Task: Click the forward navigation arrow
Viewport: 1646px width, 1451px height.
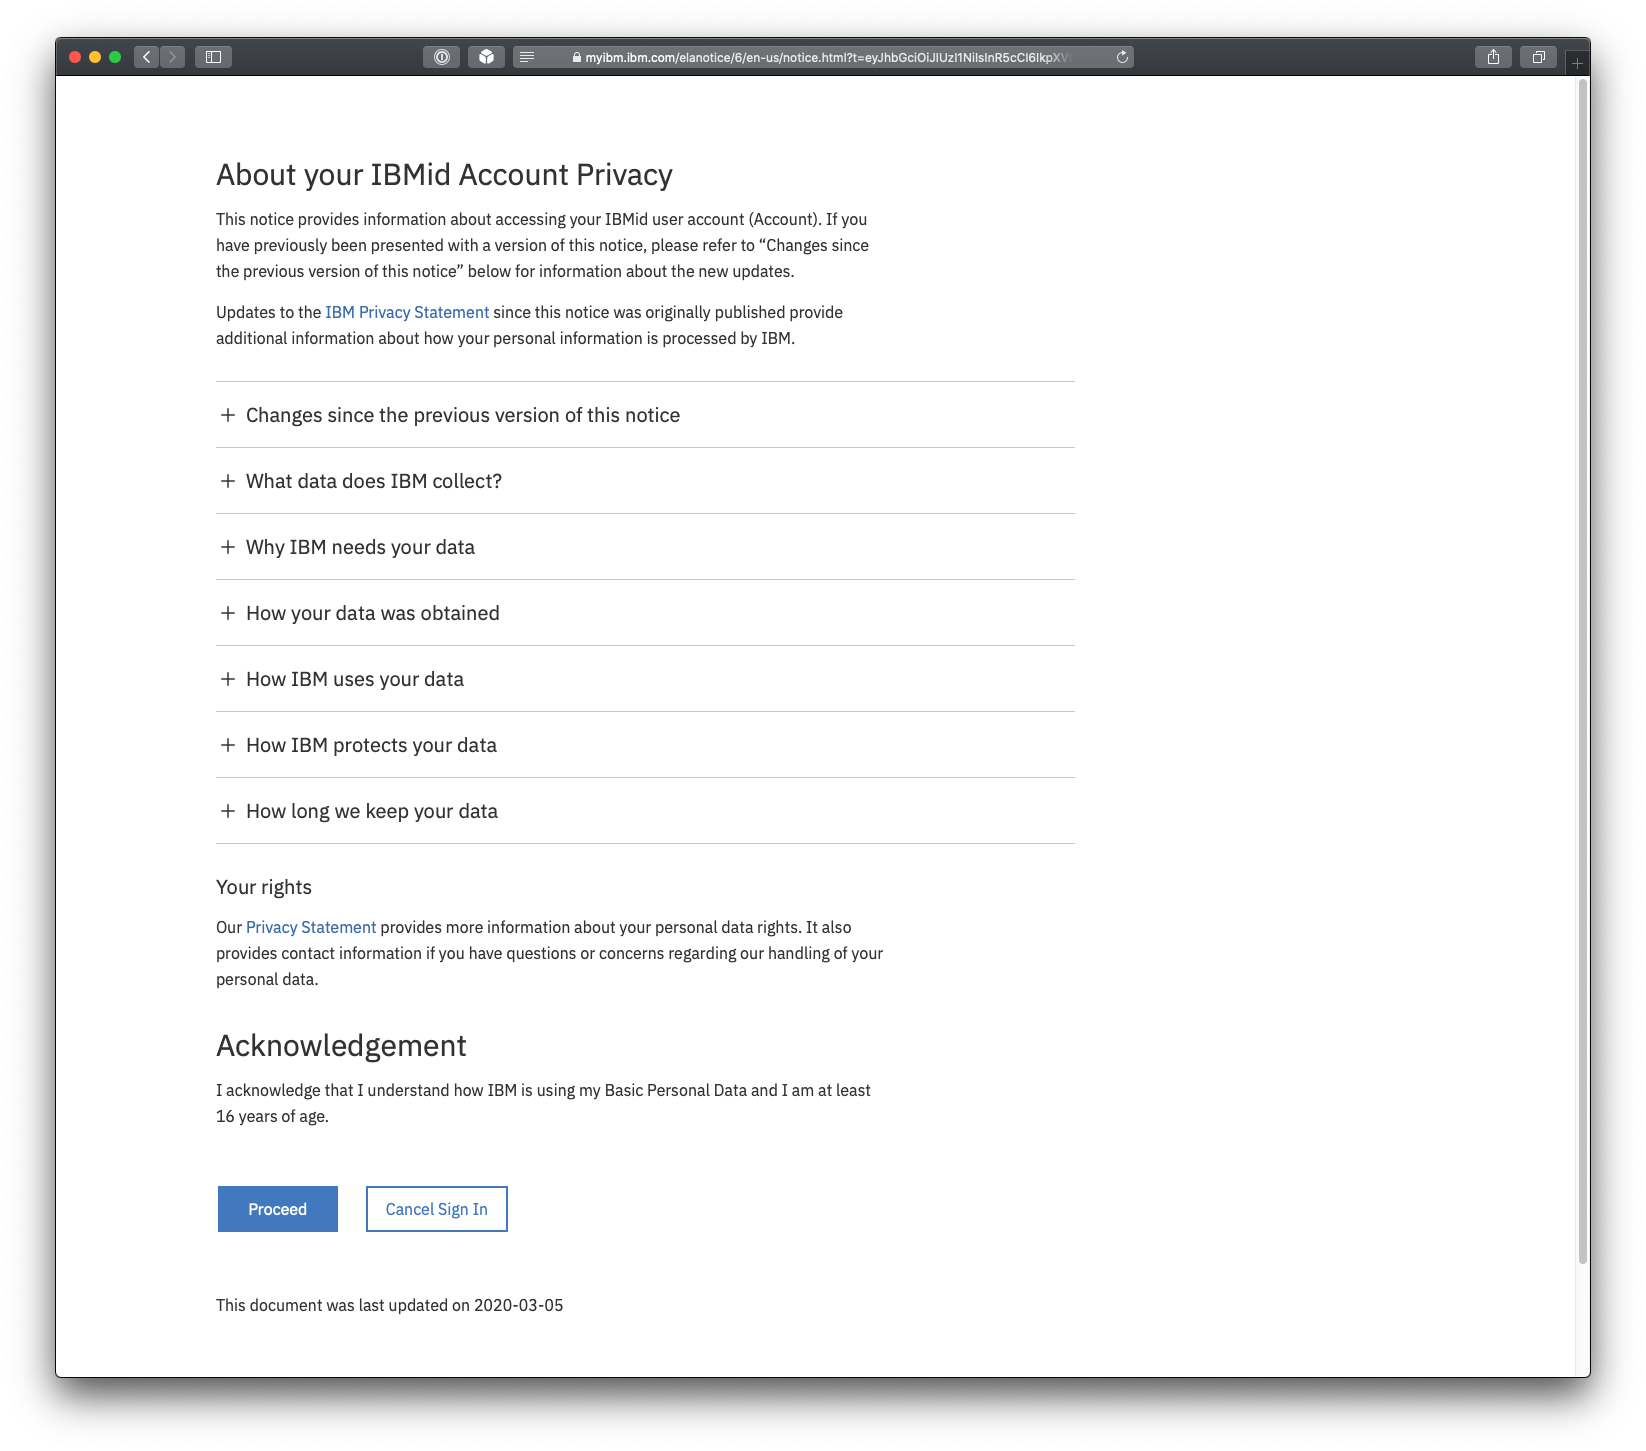Action: coord(173,57)
